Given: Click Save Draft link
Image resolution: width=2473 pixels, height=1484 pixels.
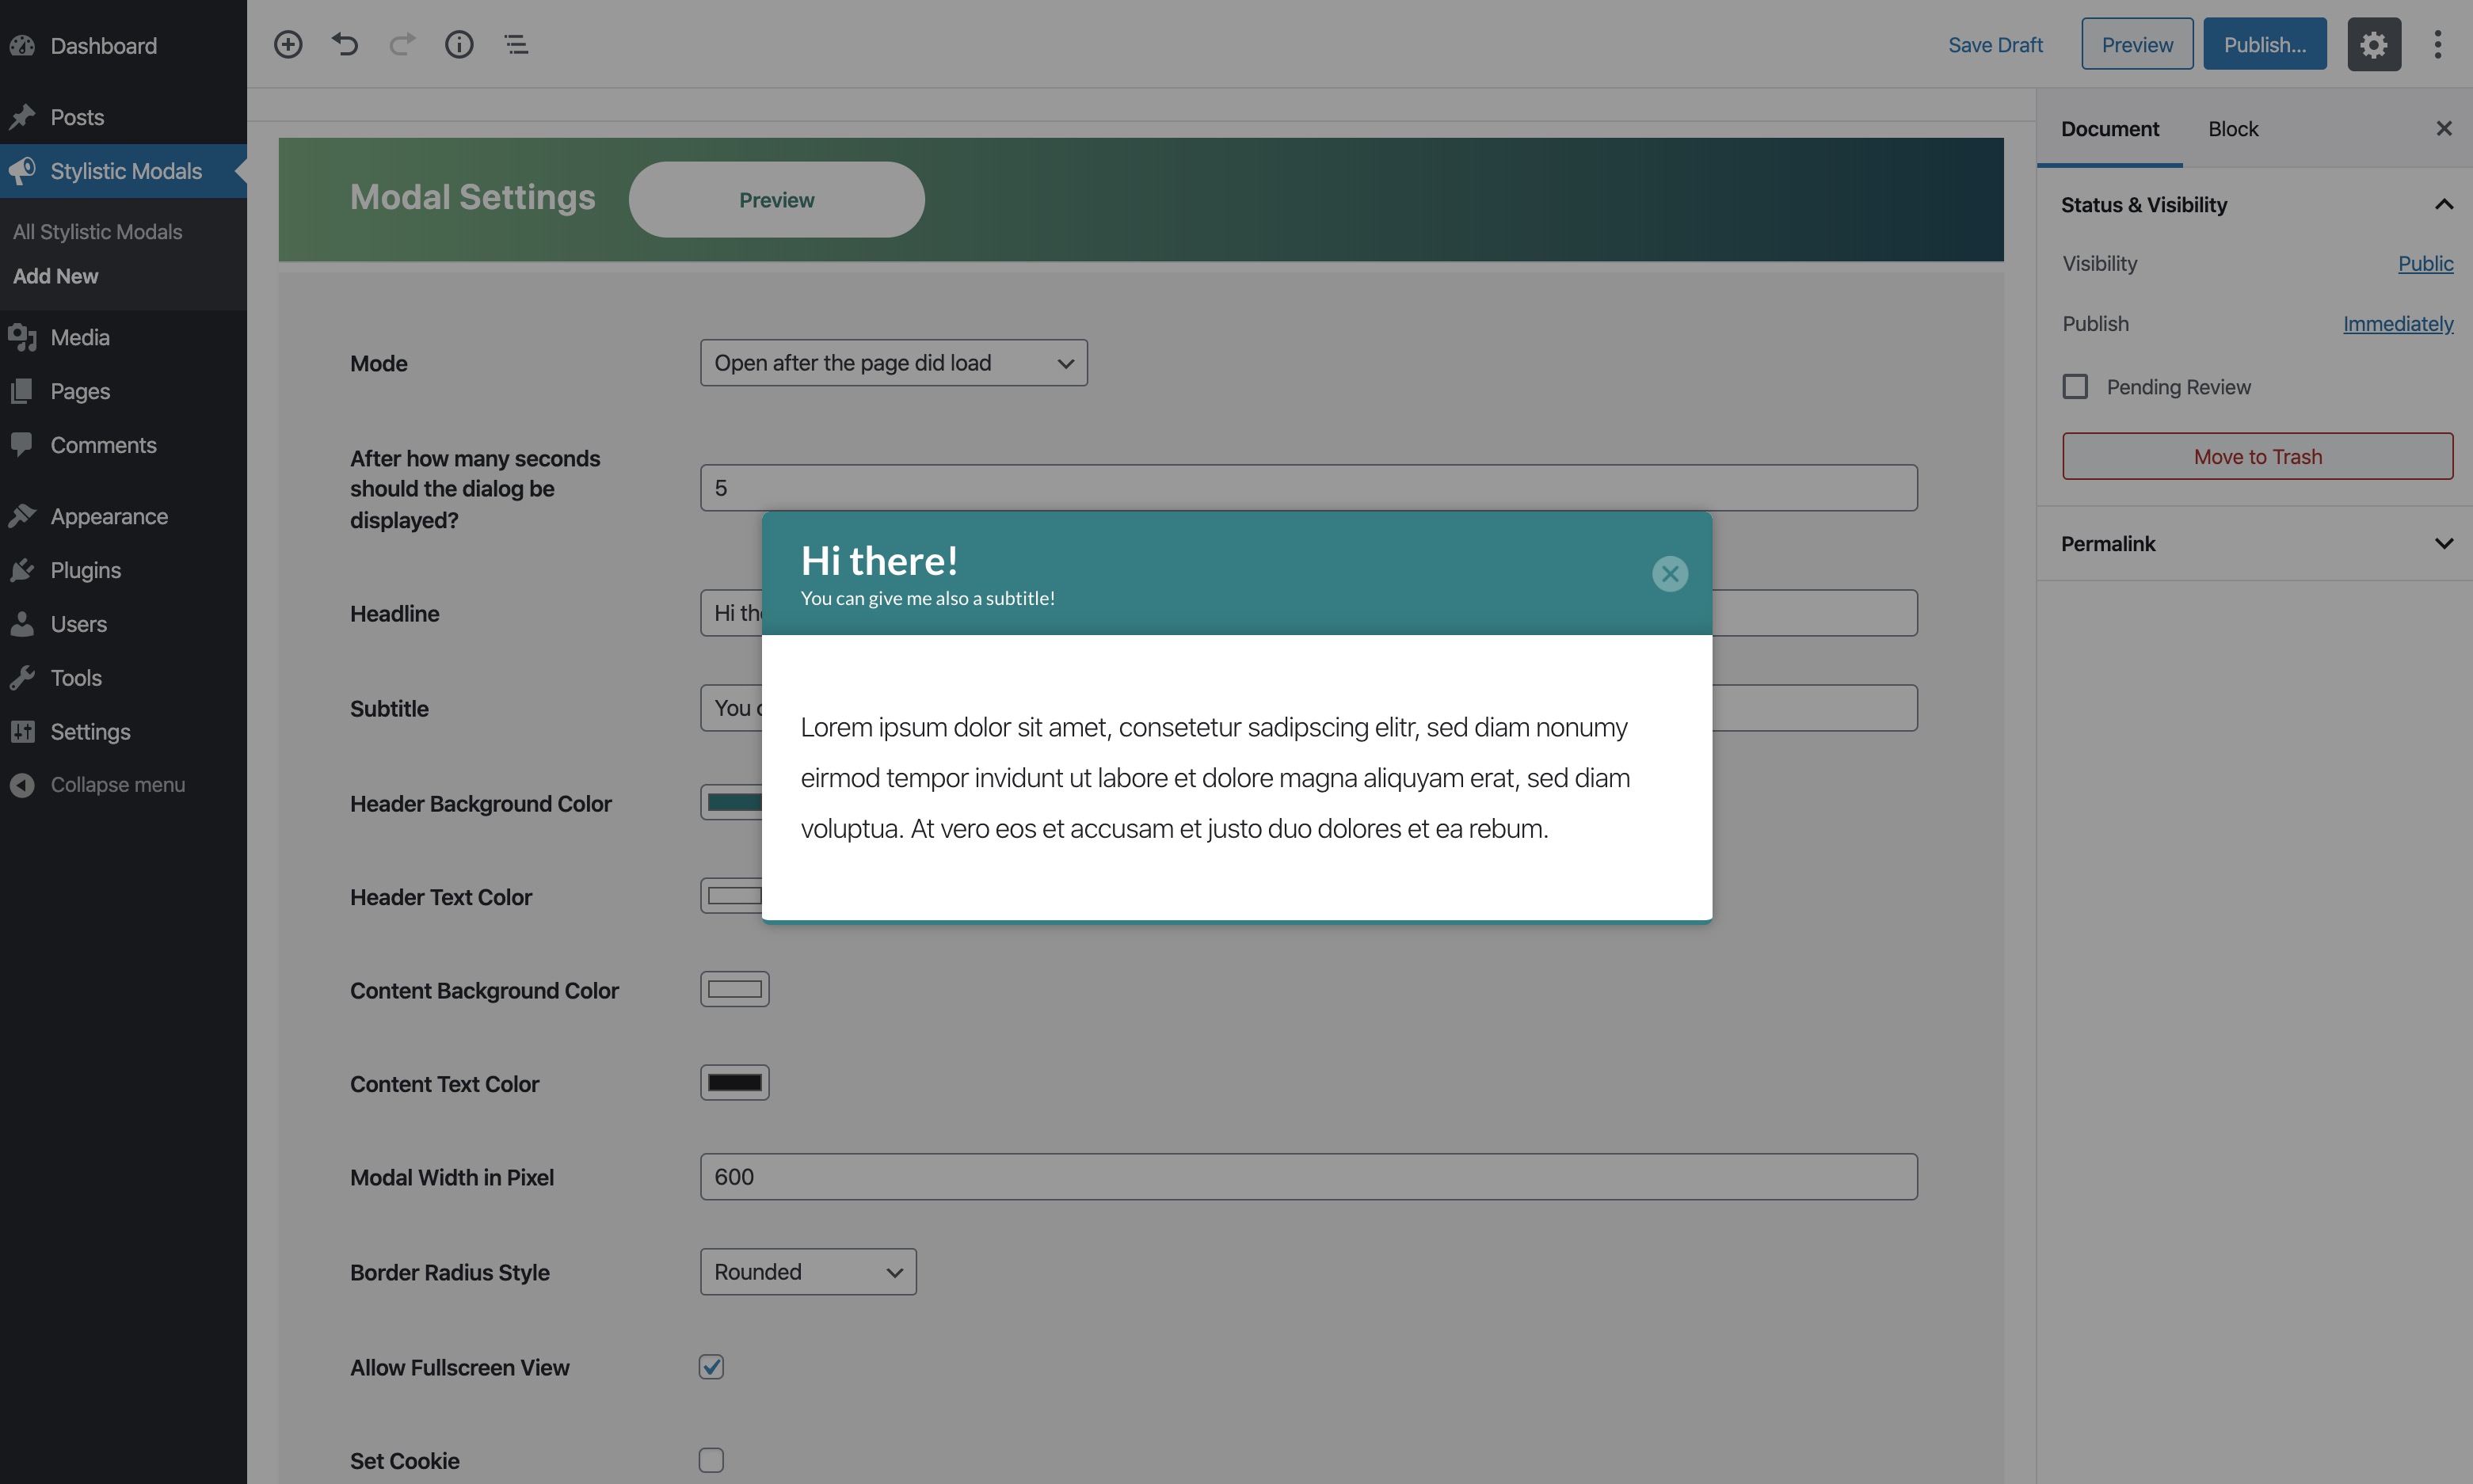Looking at the screenshot, I should click(x=1995, y=45).
